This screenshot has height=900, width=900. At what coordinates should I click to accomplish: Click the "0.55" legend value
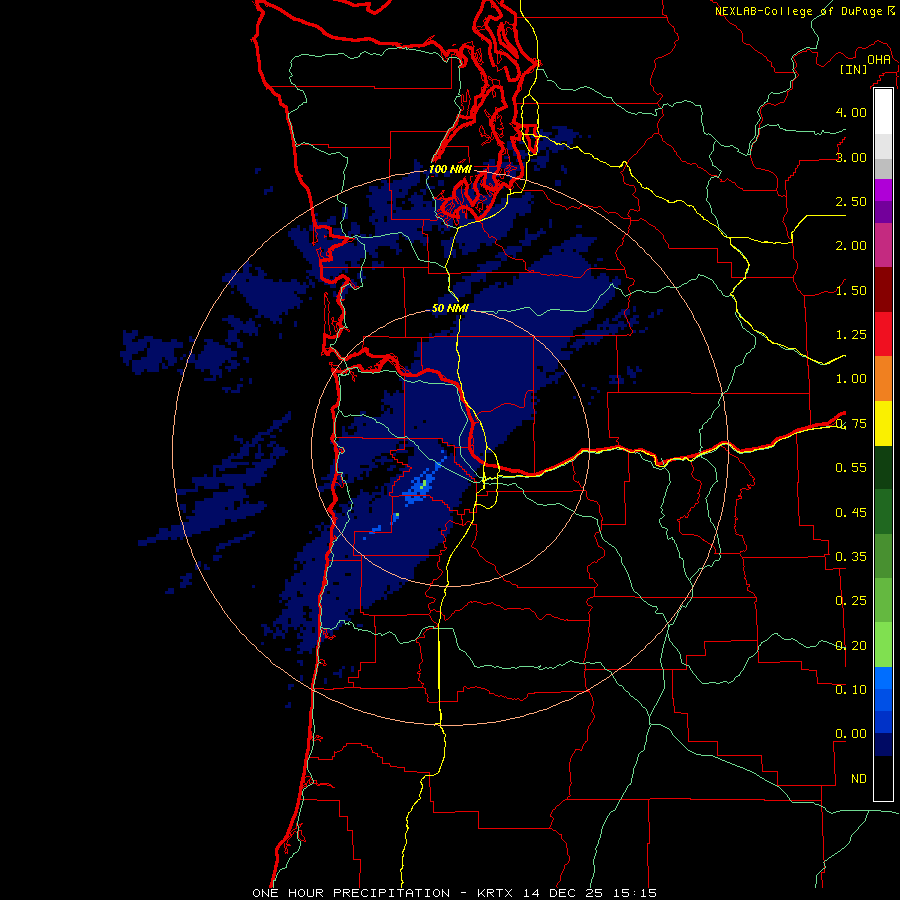click(851, 468)
